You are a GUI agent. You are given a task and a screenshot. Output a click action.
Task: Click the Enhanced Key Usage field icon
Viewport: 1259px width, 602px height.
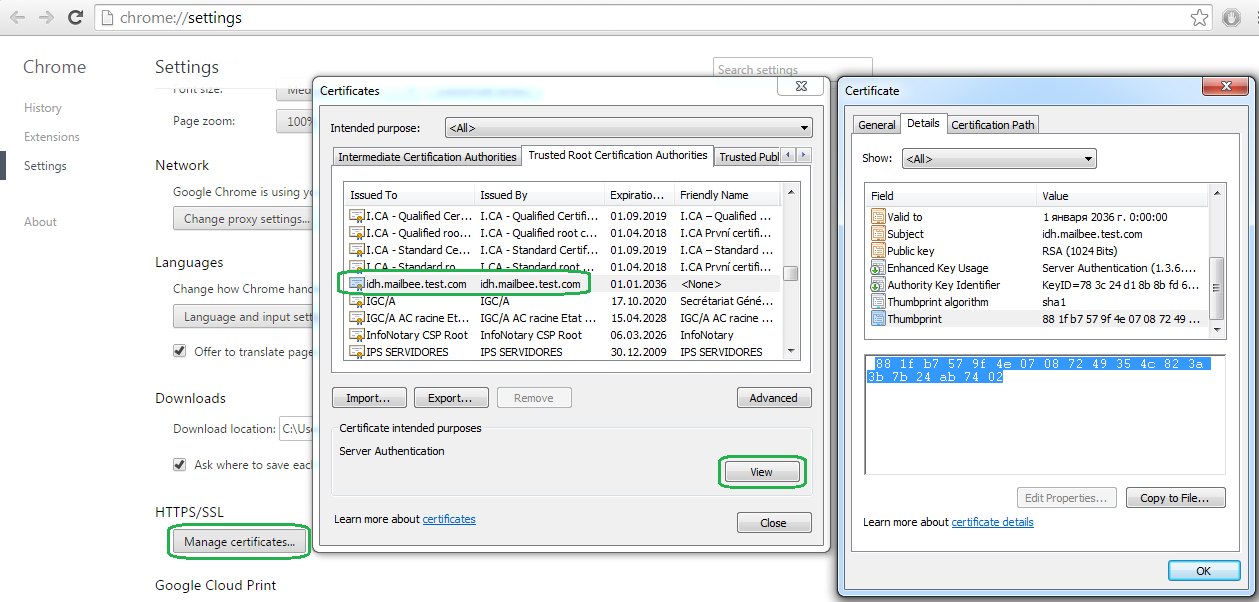click(x=878, y=268)
